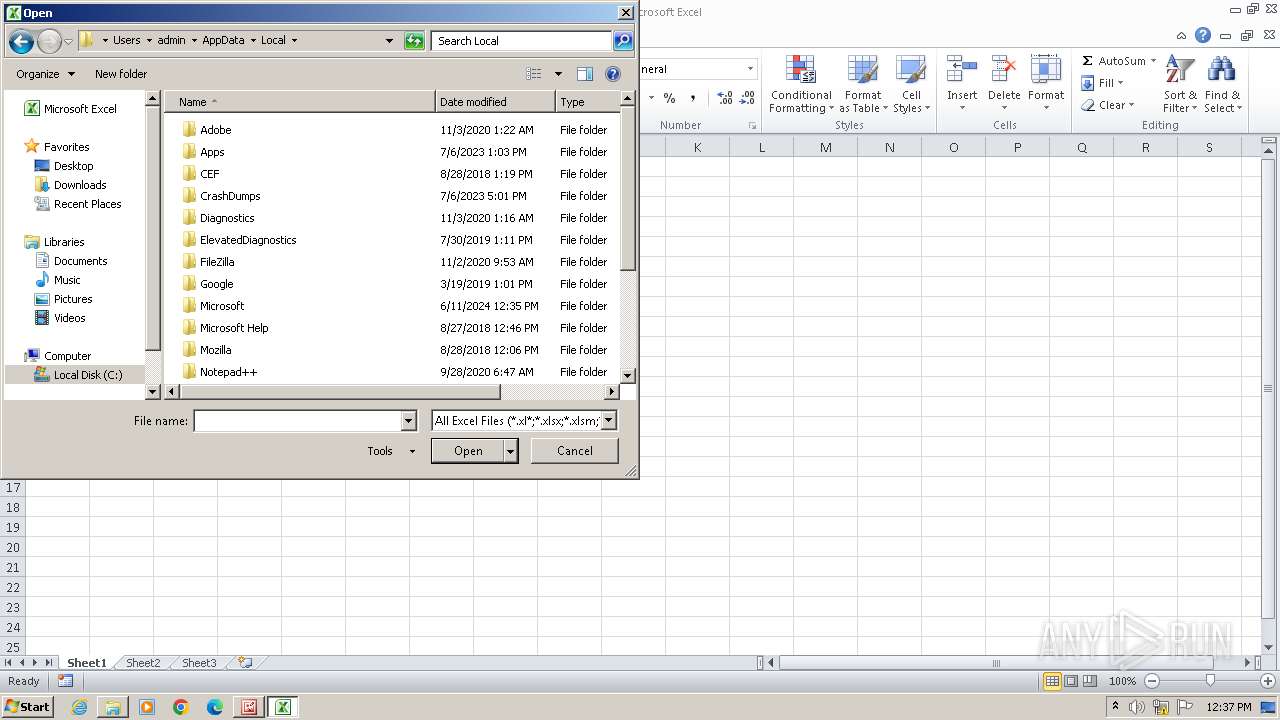Open Cell Styles gallery in Excel ribbon
This screenshot has width=1280, height=720.
click(911, 85)
